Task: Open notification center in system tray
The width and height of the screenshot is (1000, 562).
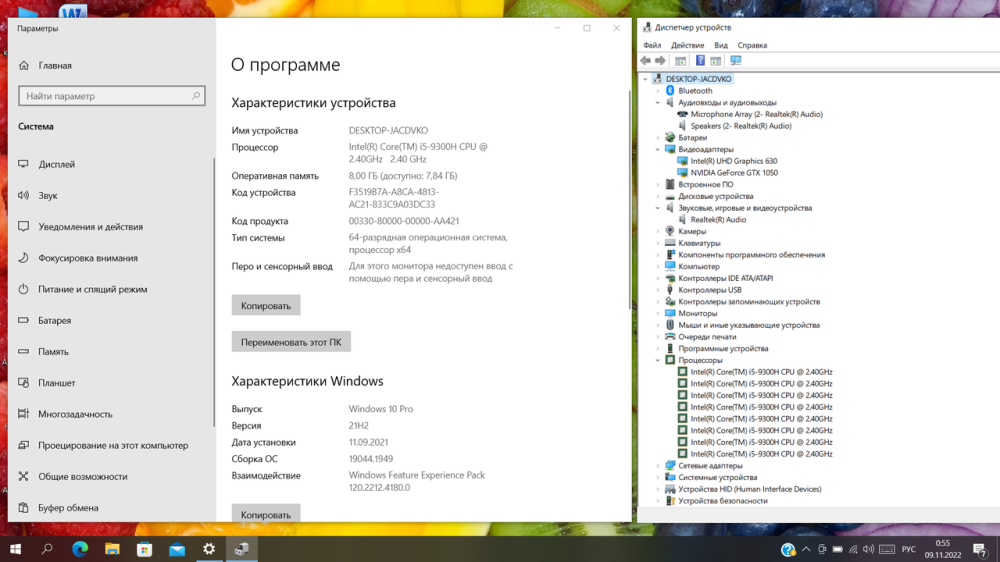Action: click(x=980, y=549)
